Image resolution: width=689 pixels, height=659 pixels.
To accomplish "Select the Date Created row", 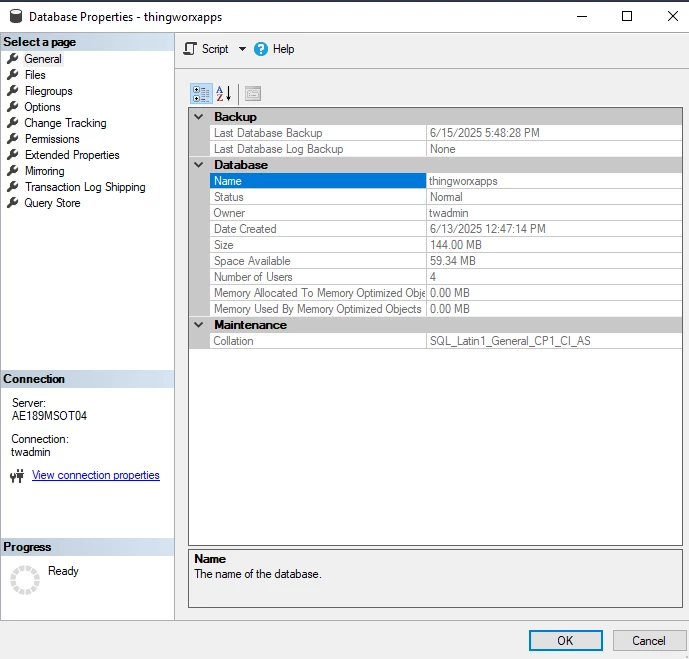I will tap(446, 229).
